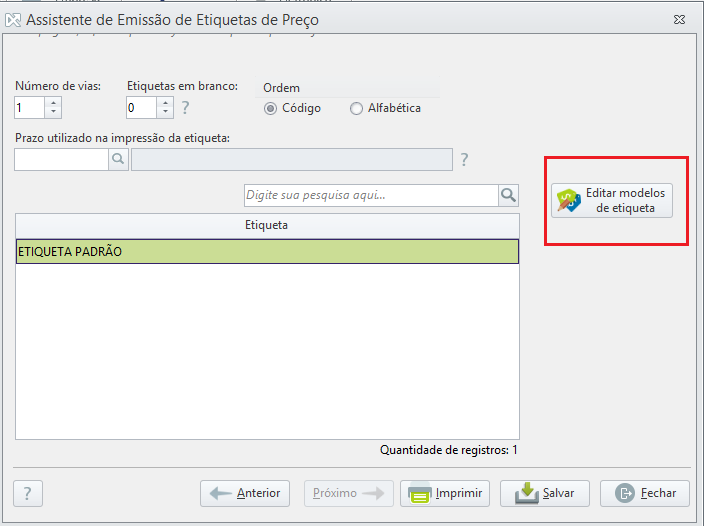Save with the Salvar button
Screen dimensions: 704x526
point(545,493)
